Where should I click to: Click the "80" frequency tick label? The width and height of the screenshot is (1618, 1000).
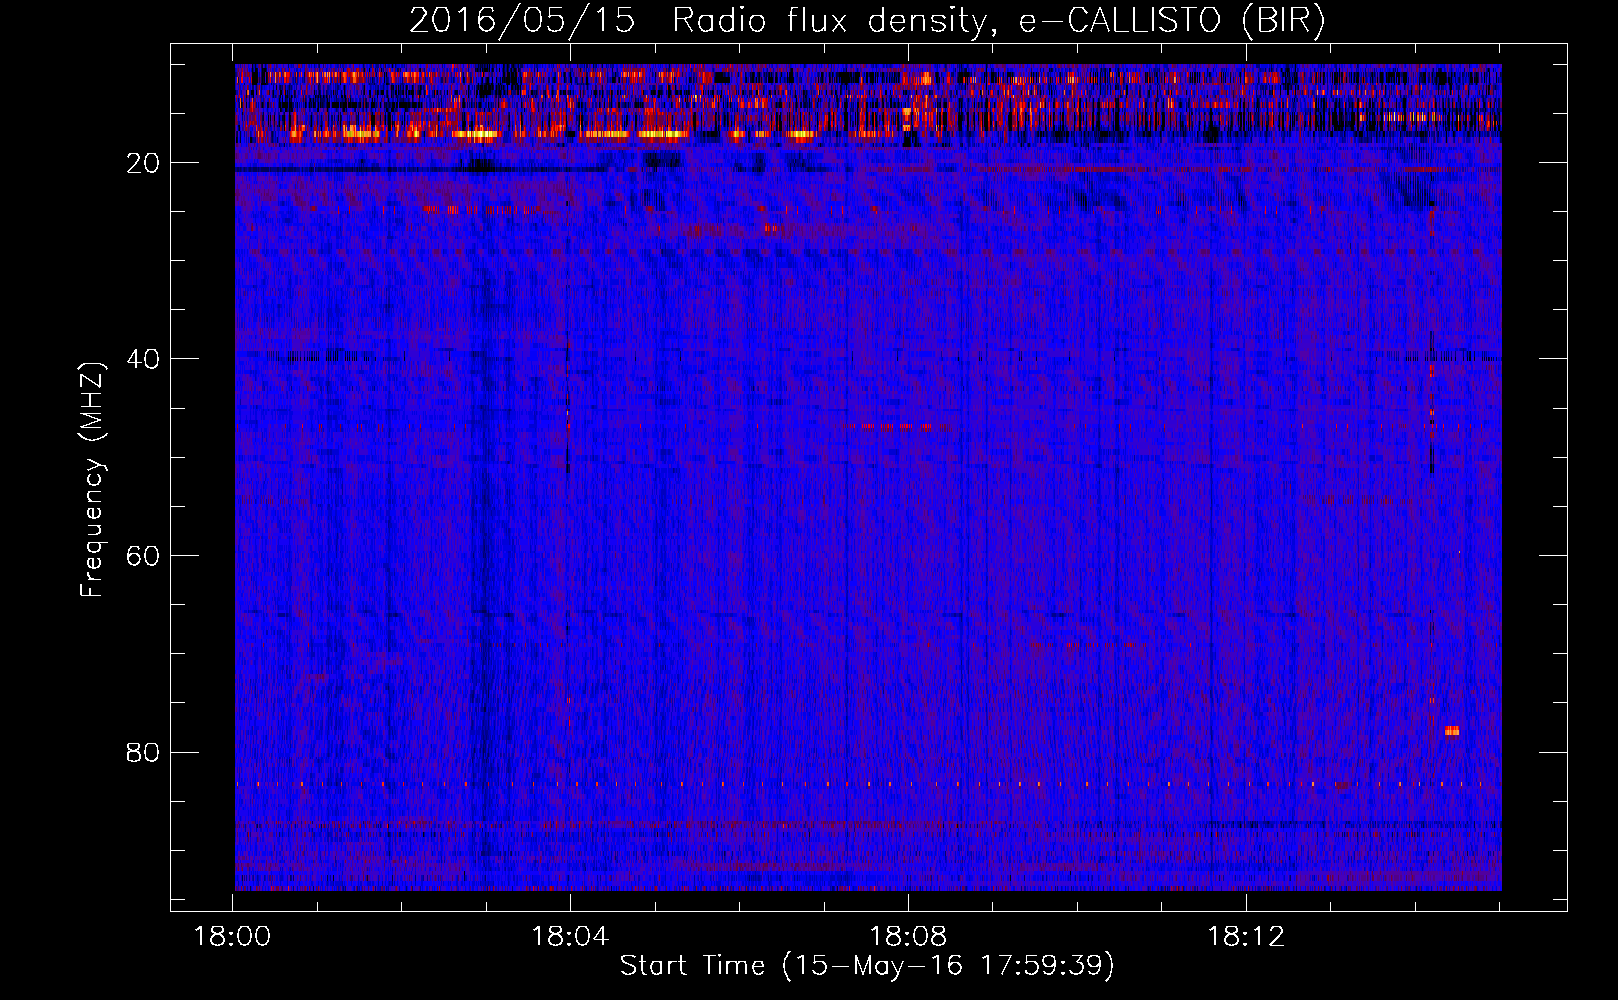point(143,752)
